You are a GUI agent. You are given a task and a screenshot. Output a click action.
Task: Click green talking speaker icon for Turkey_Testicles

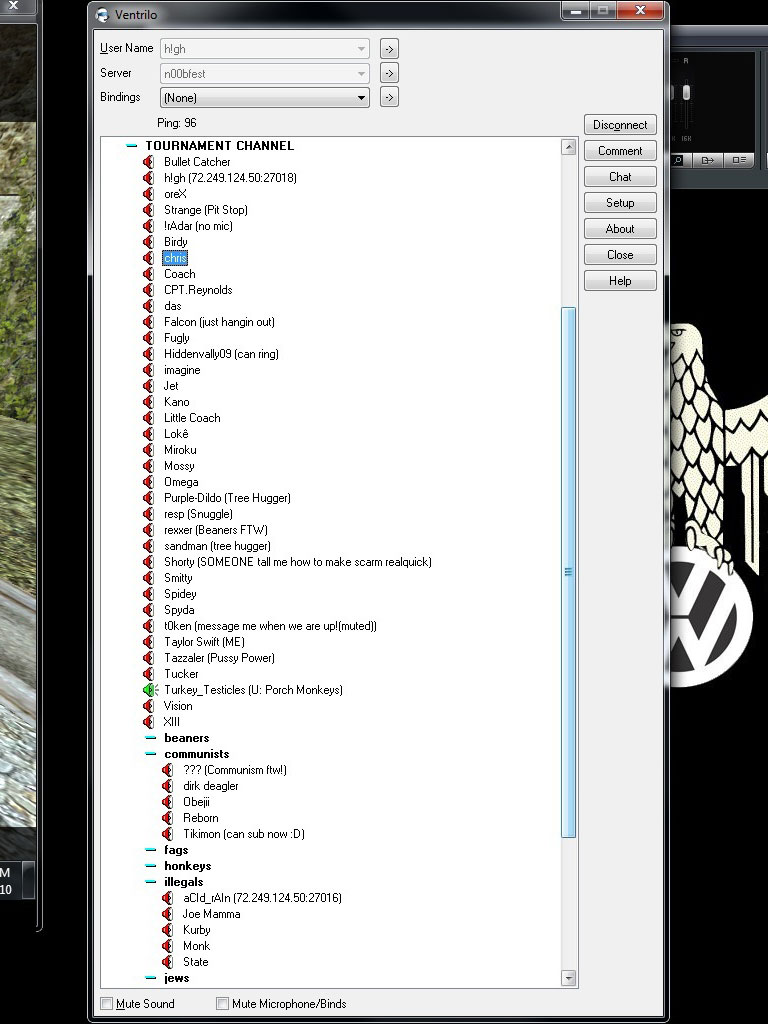150,690
